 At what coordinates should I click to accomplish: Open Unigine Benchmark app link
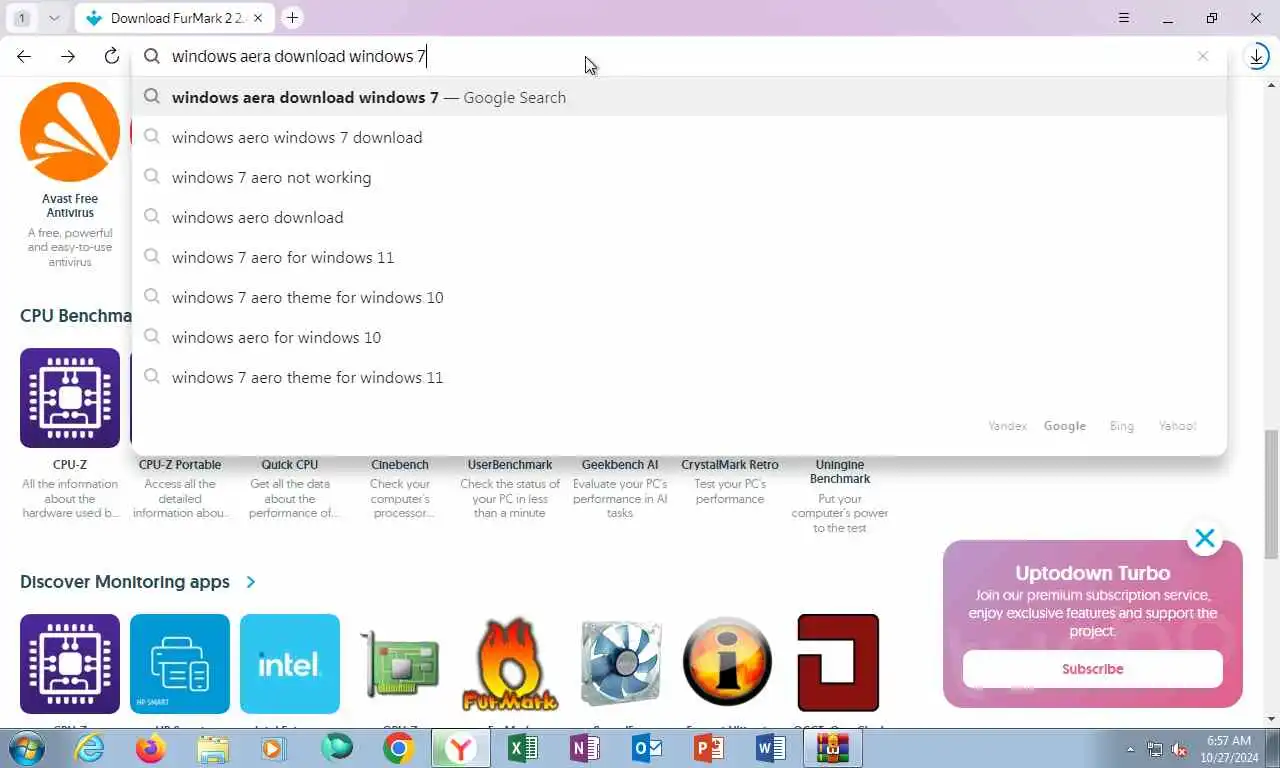[840, 472]
